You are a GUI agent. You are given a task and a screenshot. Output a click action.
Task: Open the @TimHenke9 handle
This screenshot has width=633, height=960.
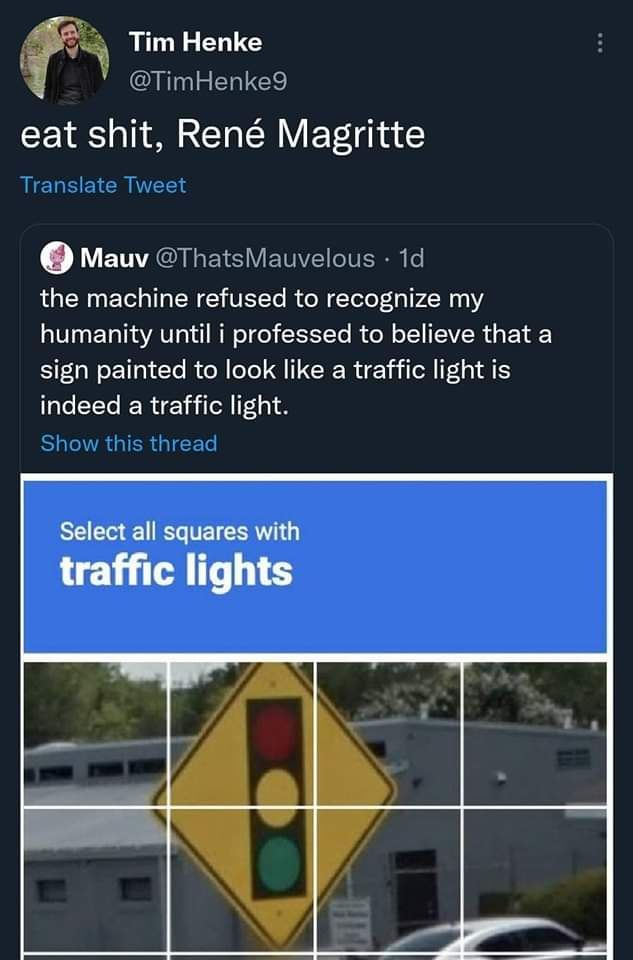pos(208,83)
